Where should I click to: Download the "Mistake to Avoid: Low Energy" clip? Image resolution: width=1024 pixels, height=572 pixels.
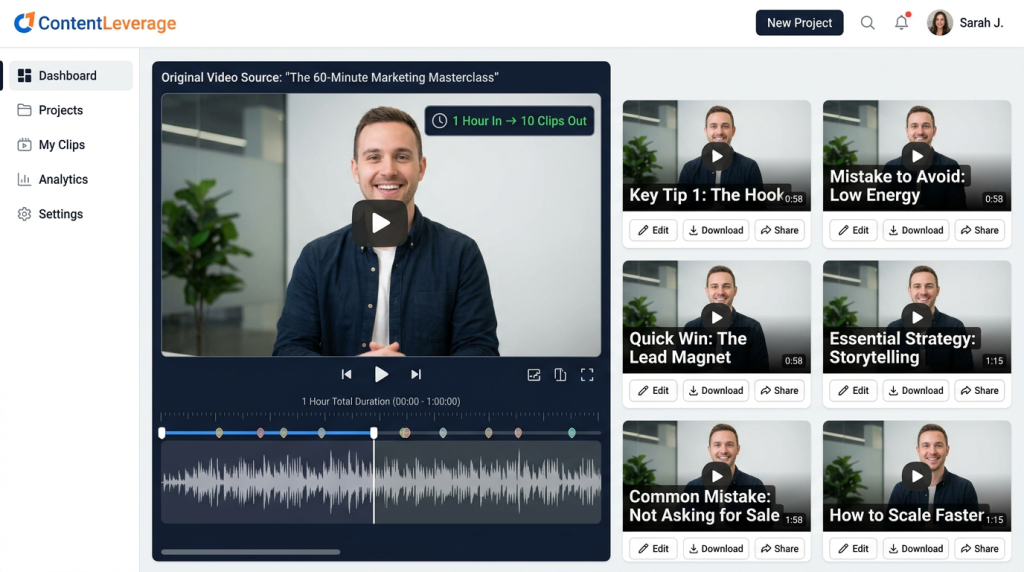[x=915, y=230]
